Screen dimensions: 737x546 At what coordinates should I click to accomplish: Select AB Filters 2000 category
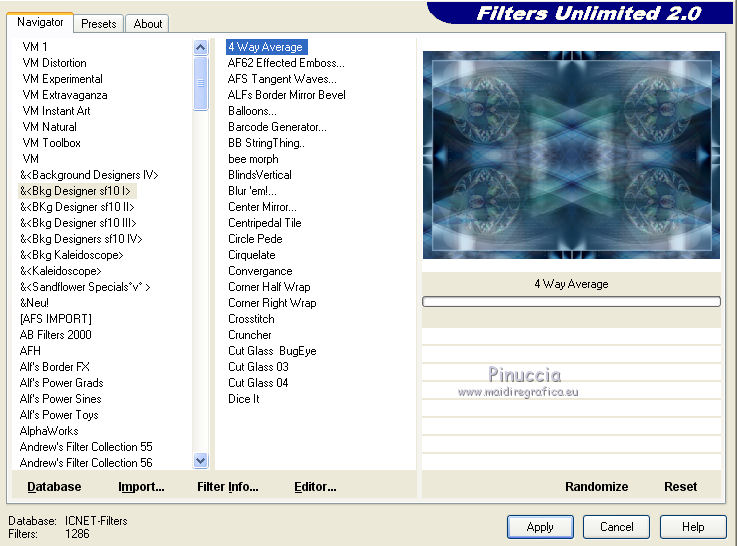pyautogui.click(x=55, y=335)
